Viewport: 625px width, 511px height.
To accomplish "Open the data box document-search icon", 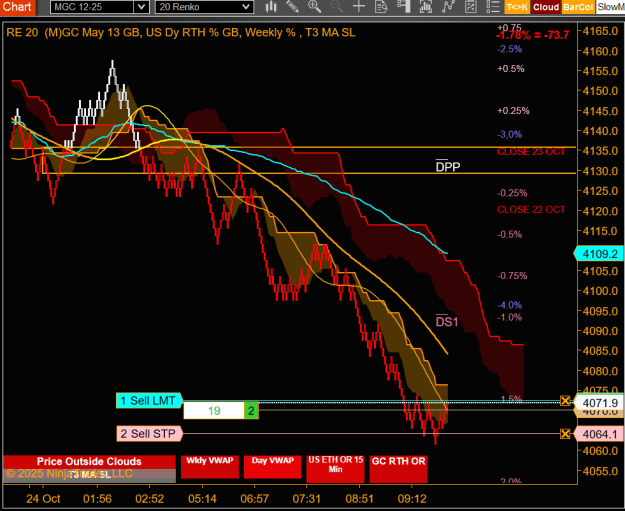I will 381,7.
